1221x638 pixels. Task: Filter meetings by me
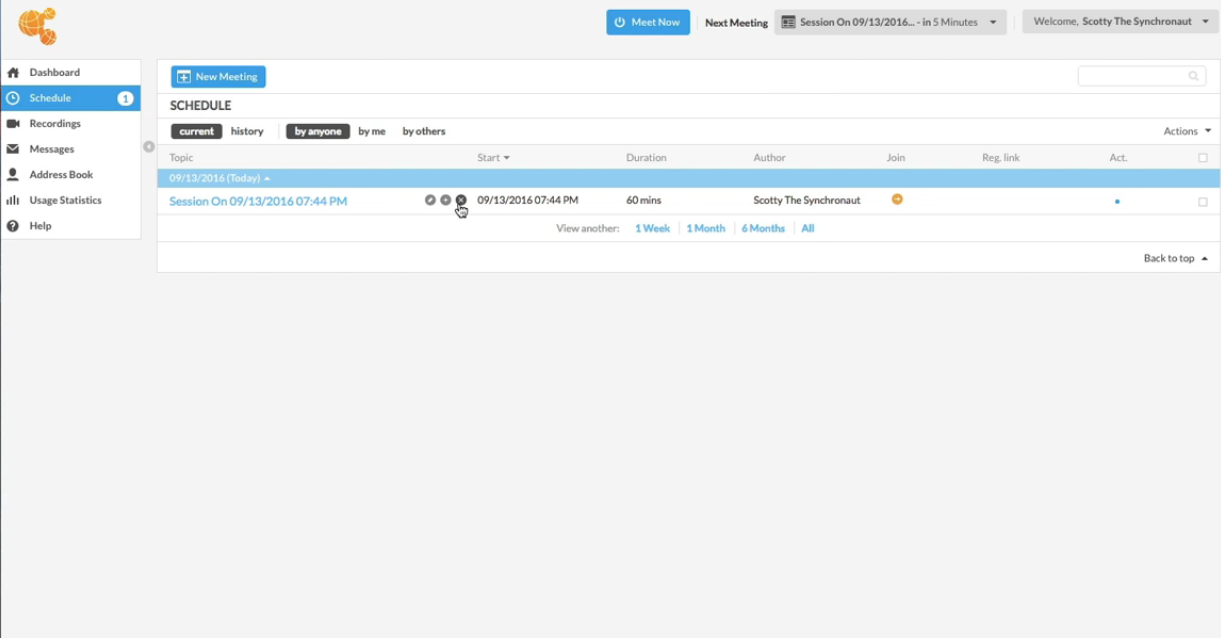[372, 131]
